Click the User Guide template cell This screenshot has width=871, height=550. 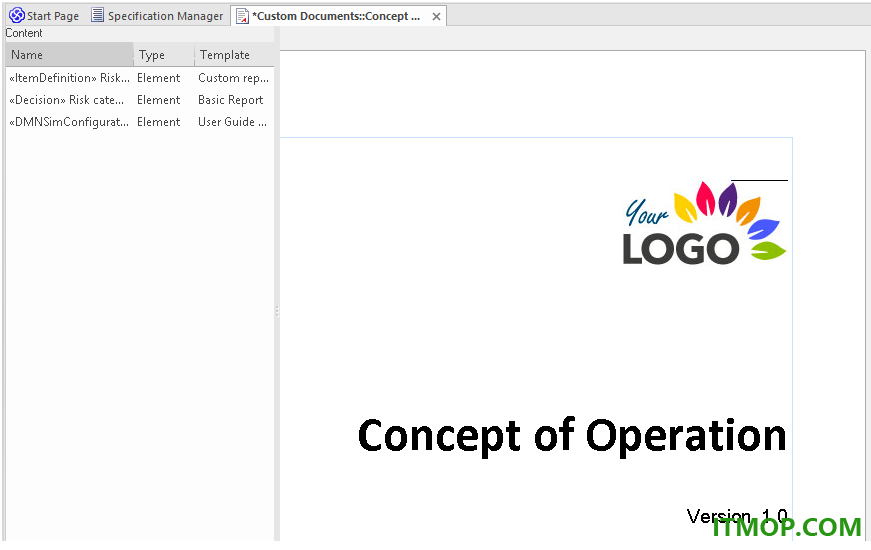pos(233,122)
